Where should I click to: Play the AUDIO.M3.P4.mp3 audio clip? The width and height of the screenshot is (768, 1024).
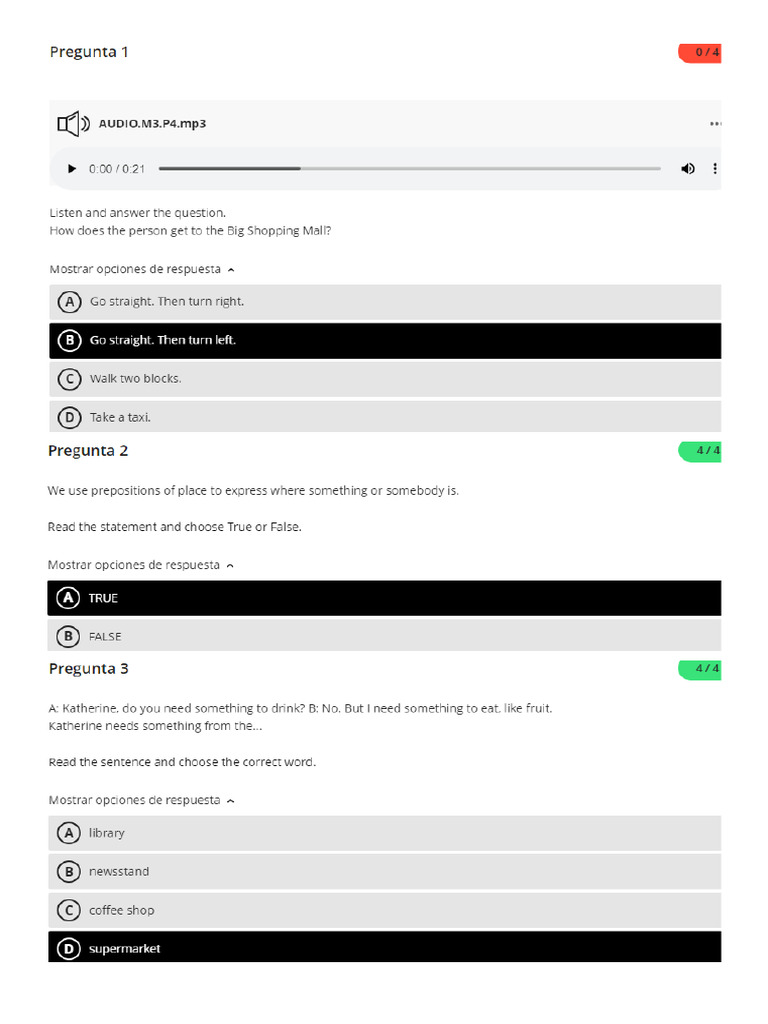(71, 169)
